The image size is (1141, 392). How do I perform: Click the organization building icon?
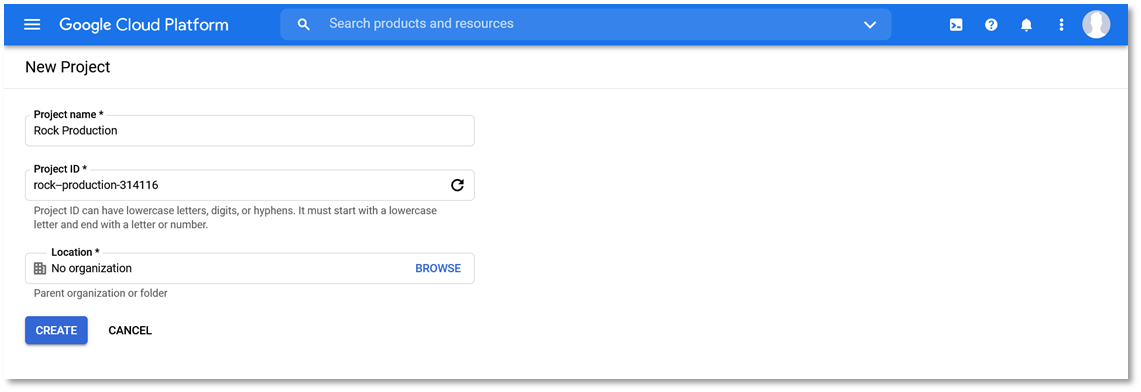click(x=40, y=268)
